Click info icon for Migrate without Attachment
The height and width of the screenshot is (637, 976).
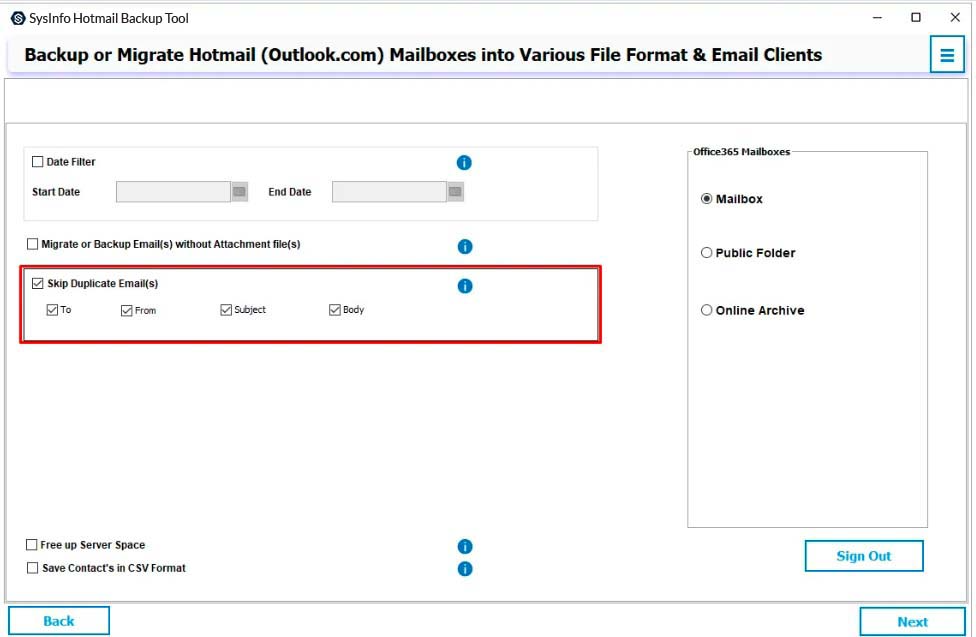tap(464, 247)
